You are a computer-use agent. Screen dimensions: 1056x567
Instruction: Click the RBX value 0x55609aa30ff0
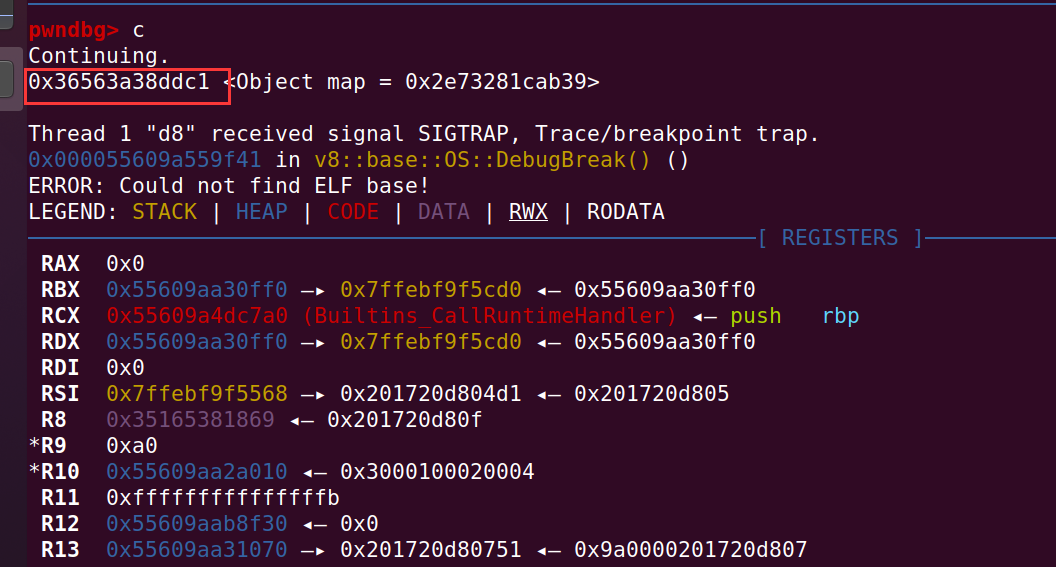click(197, 290)
